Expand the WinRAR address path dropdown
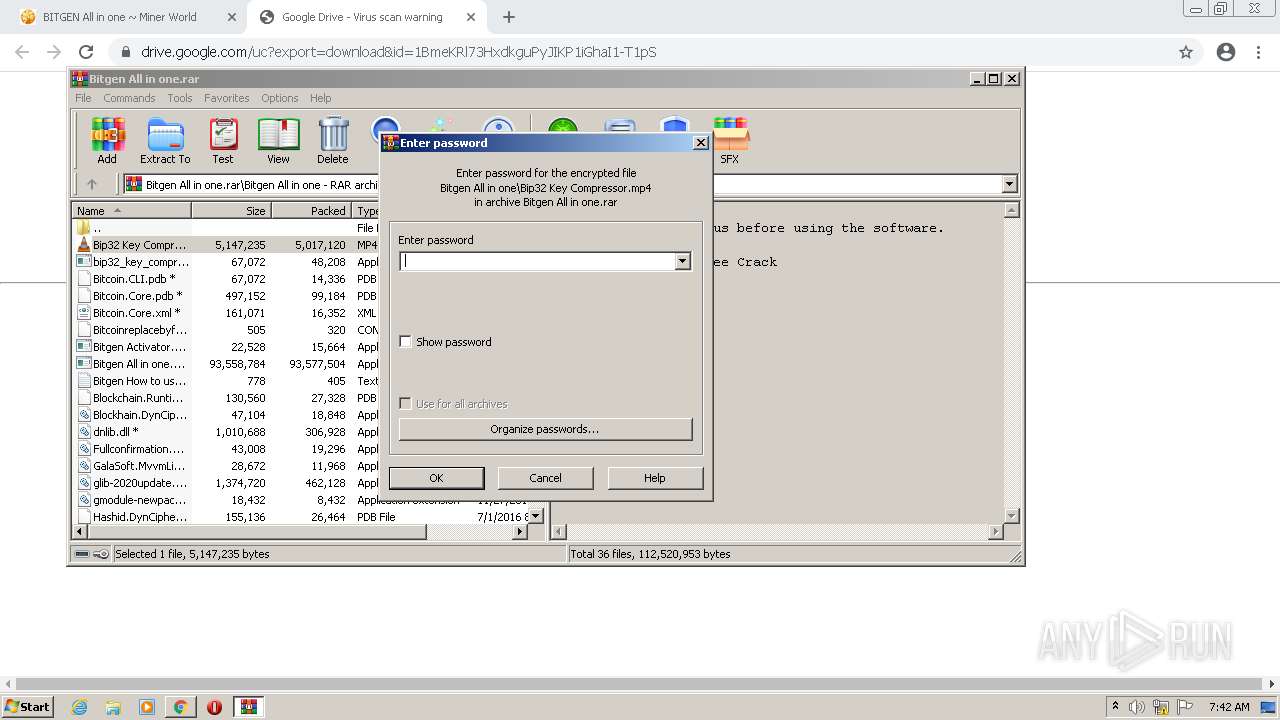1280x720 pixels. tap(1009, 184)
